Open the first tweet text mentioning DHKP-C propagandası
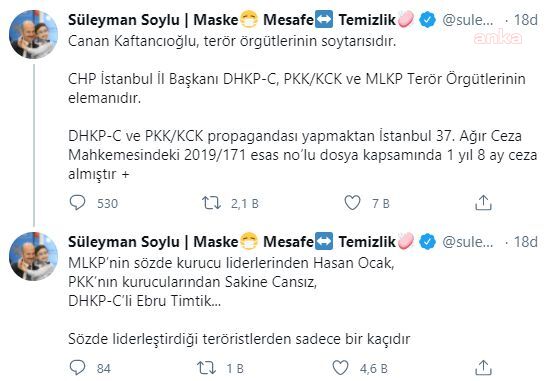This screenshot has height=381, width=551. (303, 155)
